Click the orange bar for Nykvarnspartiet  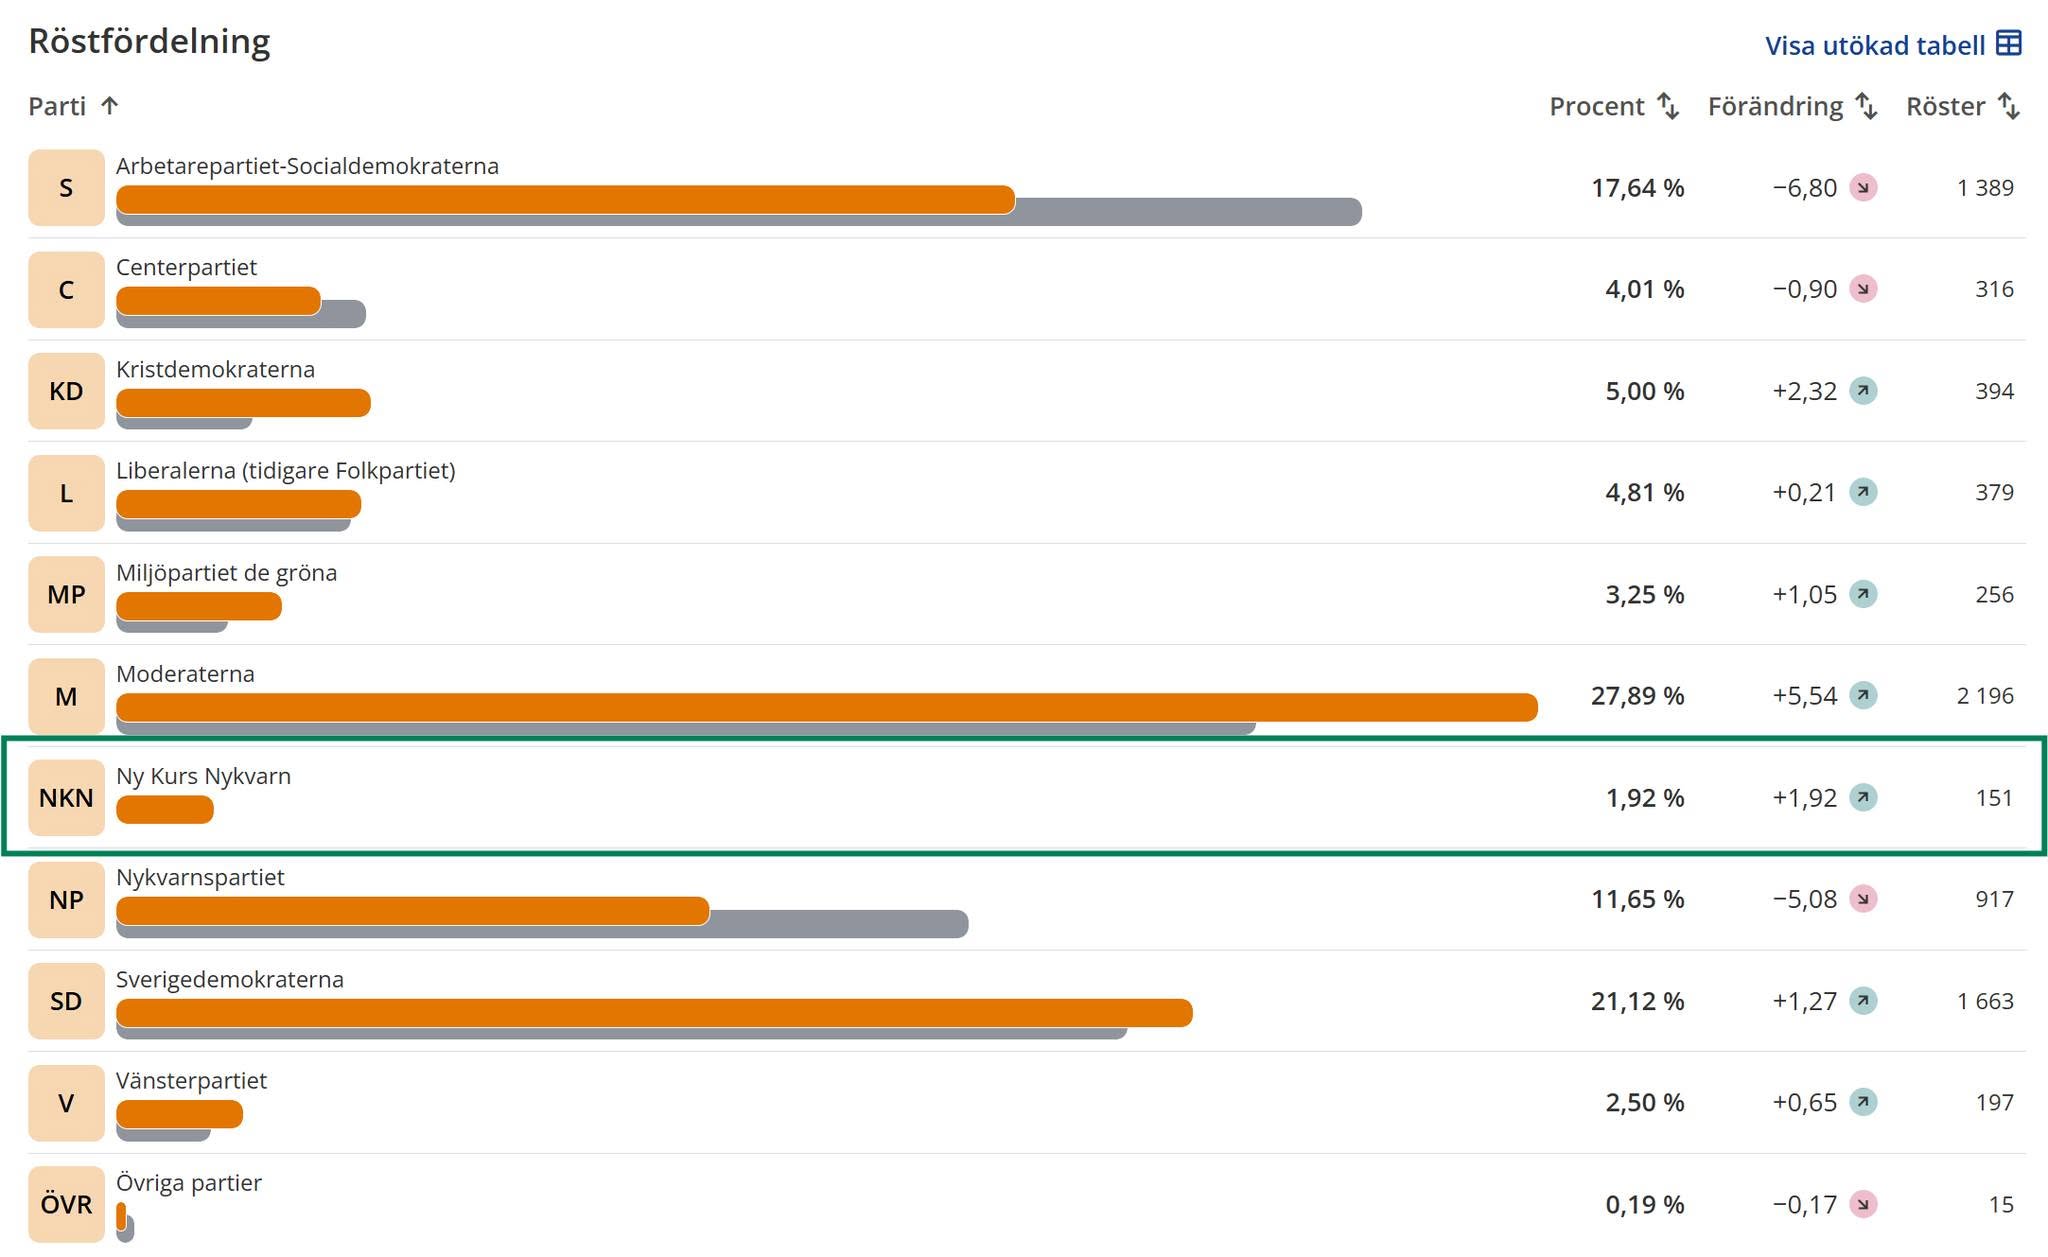click(x=413, y=911)
